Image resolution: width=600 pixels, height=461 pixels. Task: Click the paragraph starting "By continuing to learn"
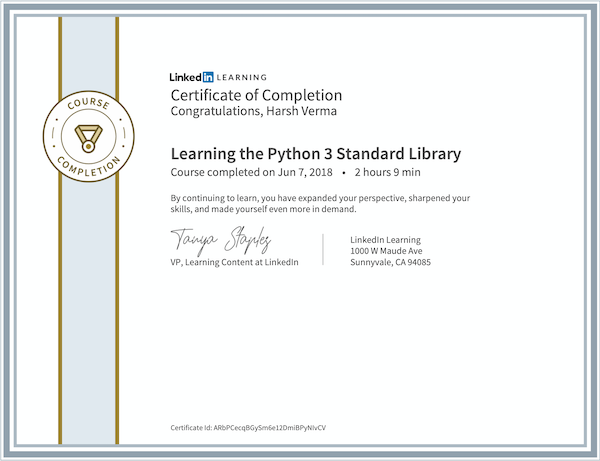click(x=320, y=203)
